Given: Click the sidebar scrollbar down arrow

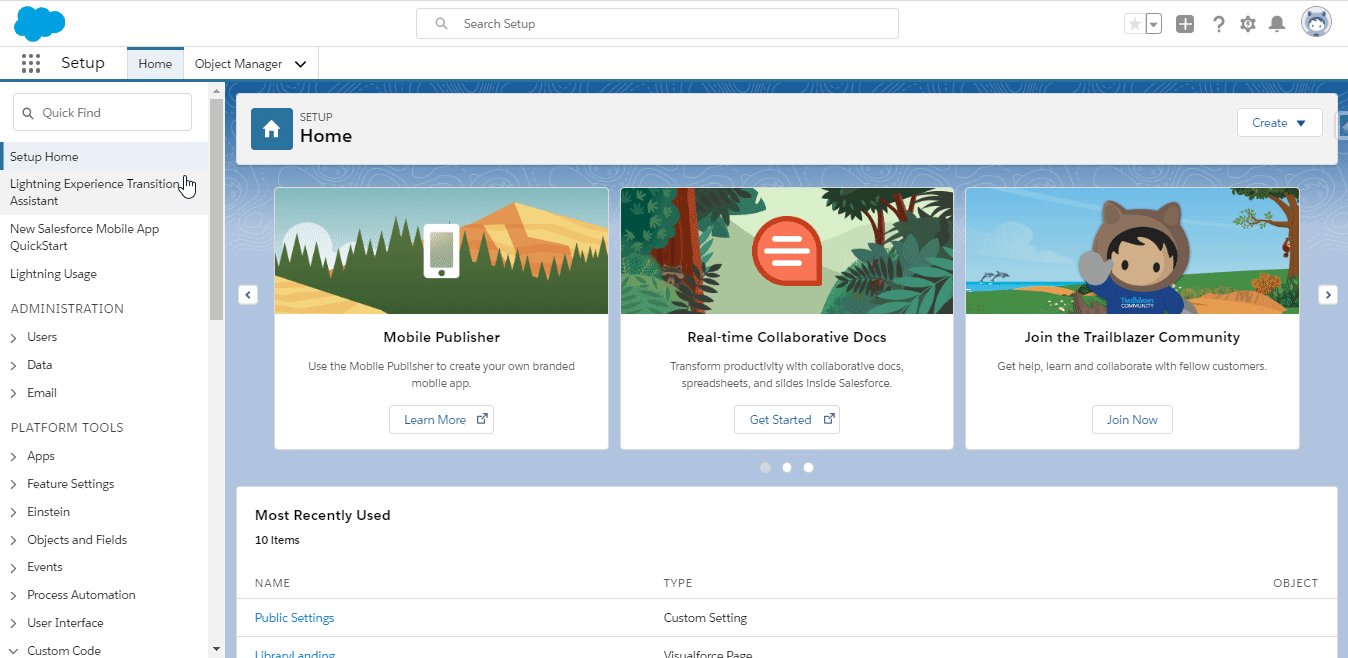Looking at the screenshot, I should [x=216, y=649].
